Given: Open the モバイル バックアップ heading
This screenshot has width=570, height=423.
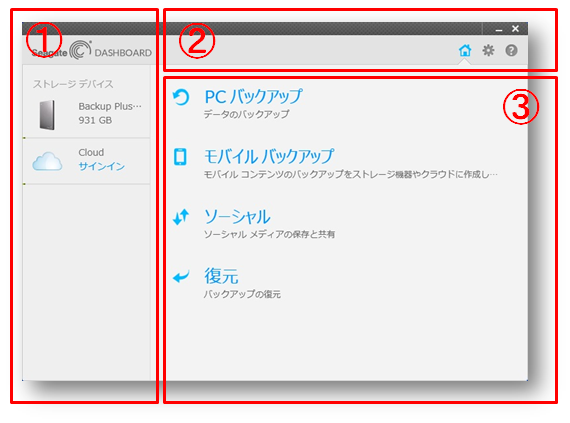Looking at the screenshot, I should click(x=269, y=156).
